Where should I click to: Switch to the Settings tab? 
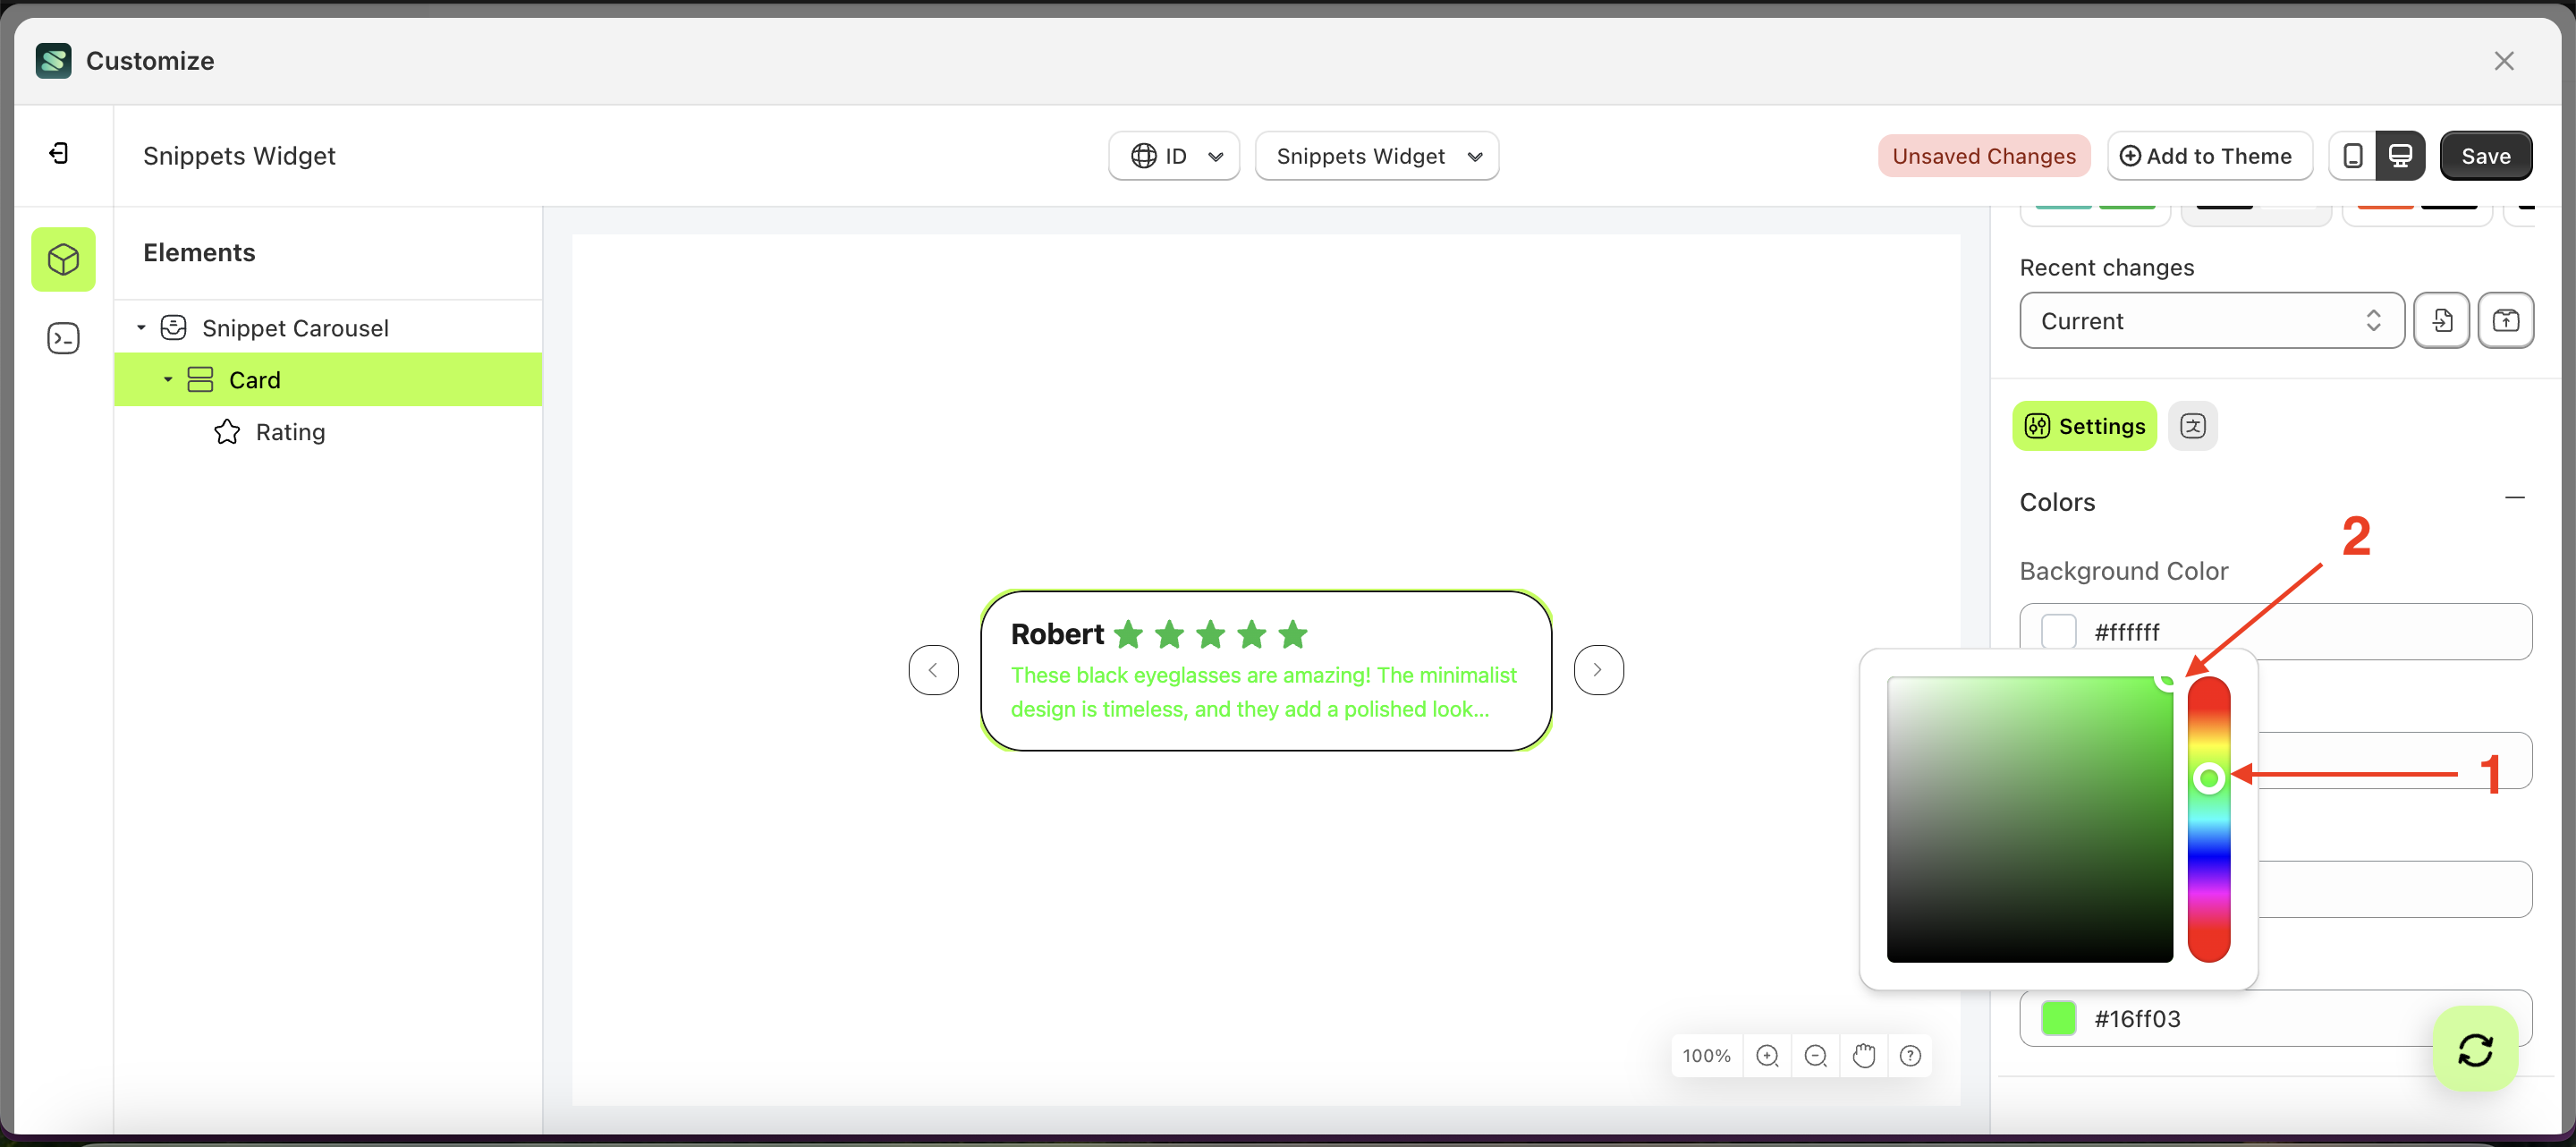point(2083,426)
